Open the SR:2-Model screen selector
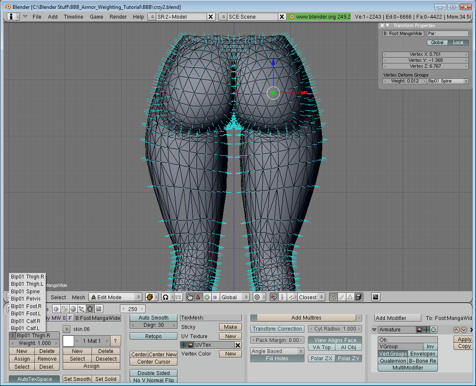Viewport: 476px width, 386px height. 151,17
